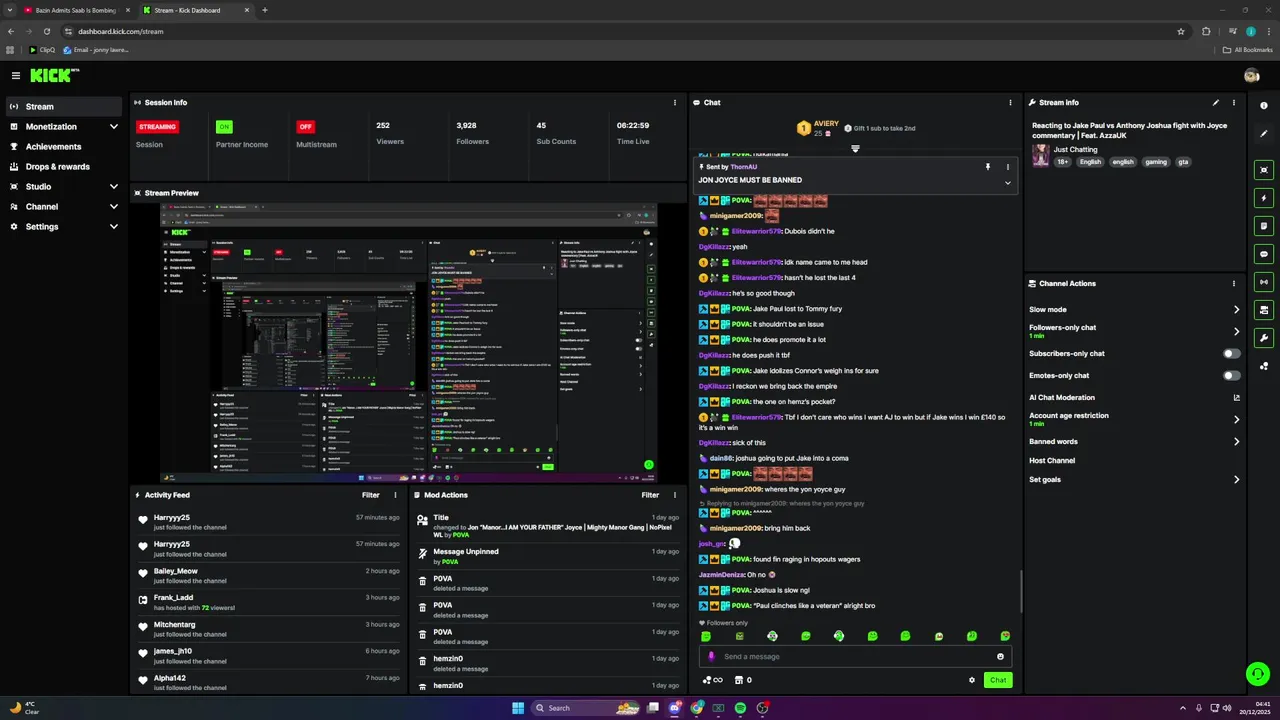This screenshot has width=1280, height=720.
Task: Toggle the broadcast signal panel icon in right rail
Action: click(1264, 282)
